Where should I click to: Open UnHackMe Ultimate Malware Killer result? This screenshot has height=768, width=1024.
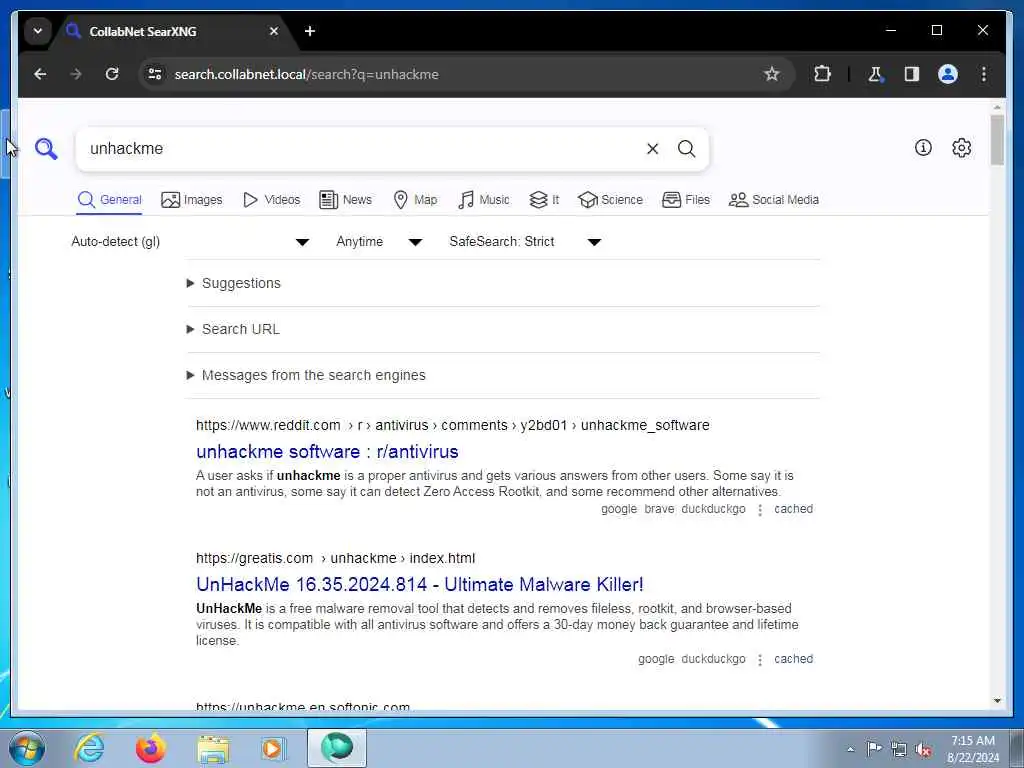(420, 584)
